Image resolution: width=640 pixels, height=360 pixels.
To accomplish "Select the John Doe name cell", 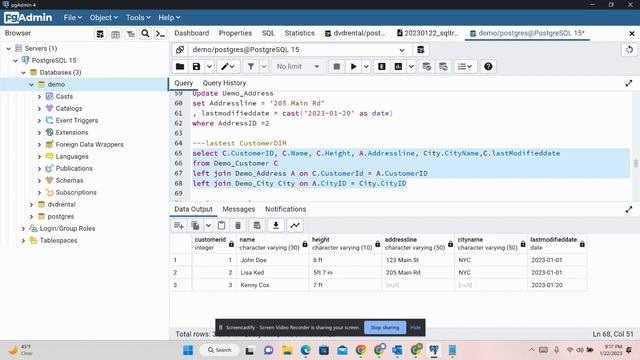I will (273, 260).
